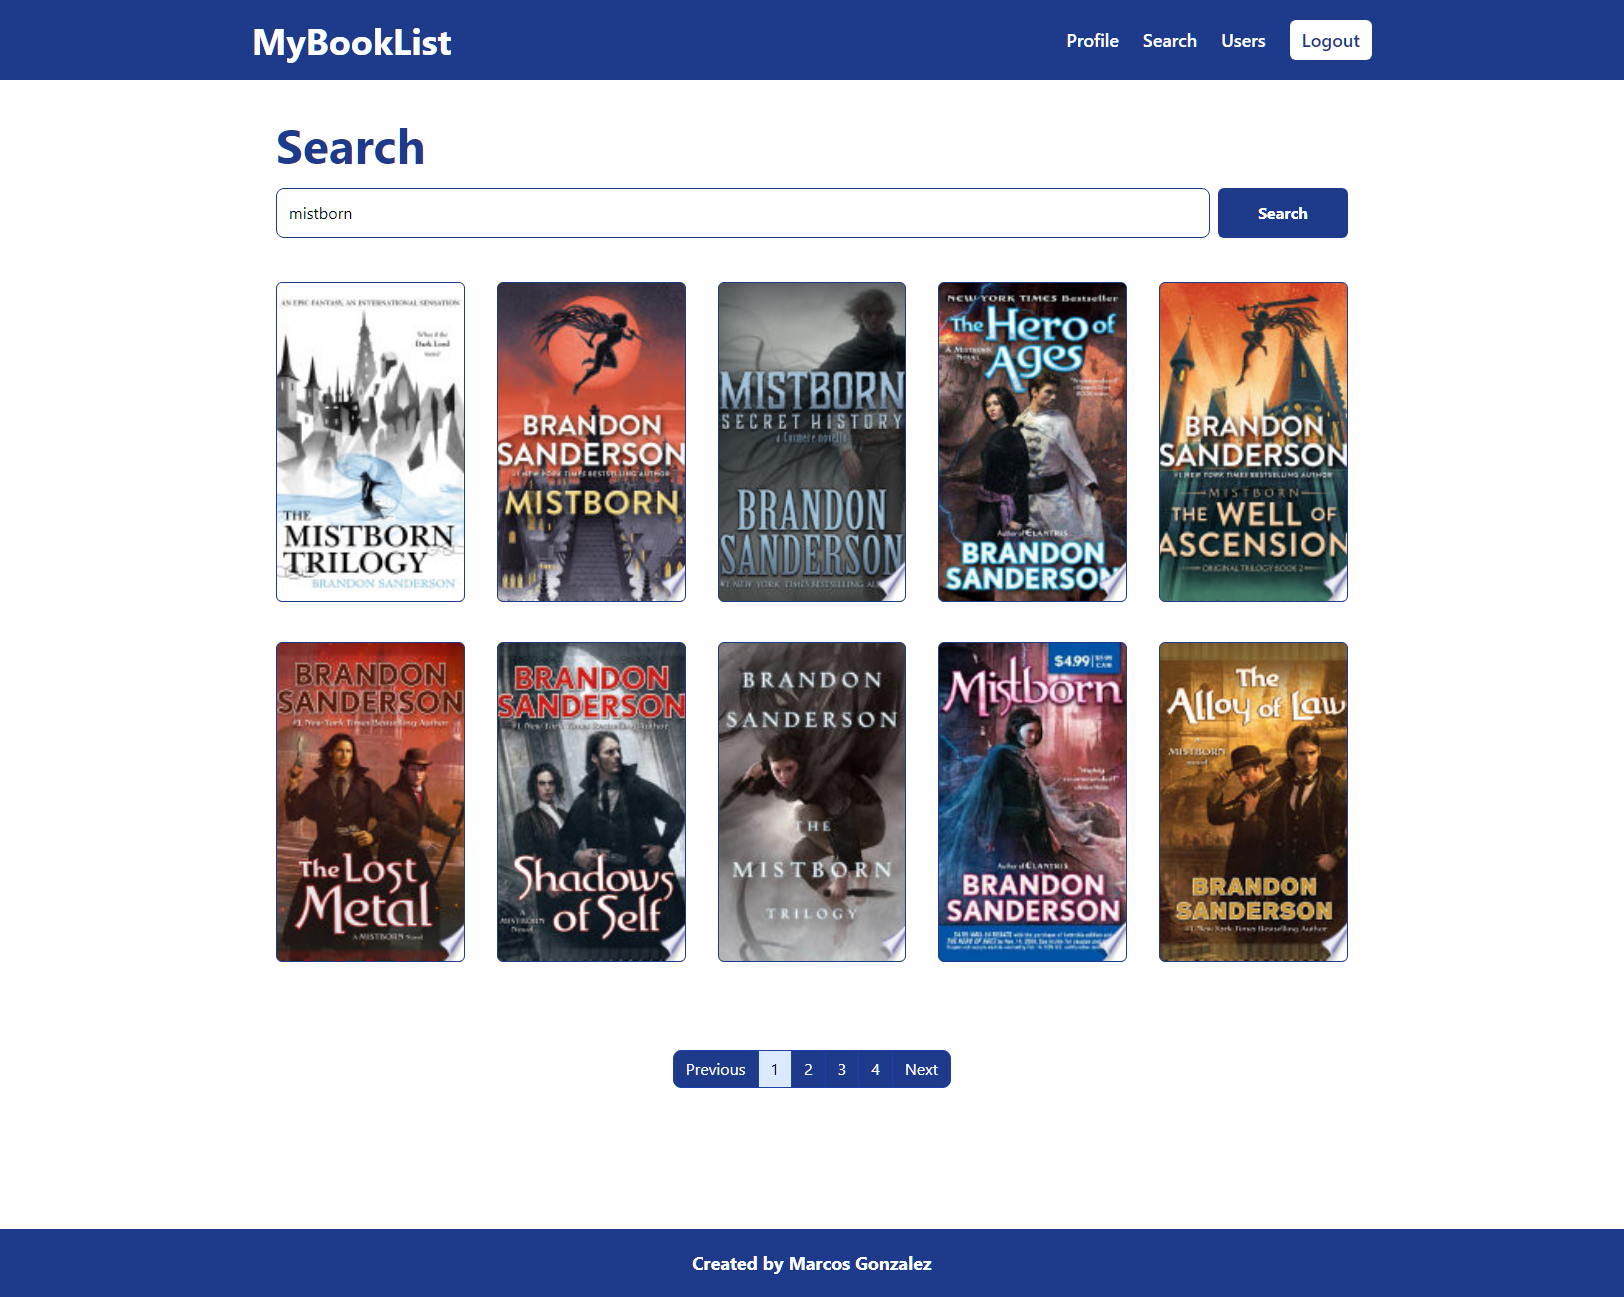
Task: Click the large Search page heading
Action: tap(351, 147)
